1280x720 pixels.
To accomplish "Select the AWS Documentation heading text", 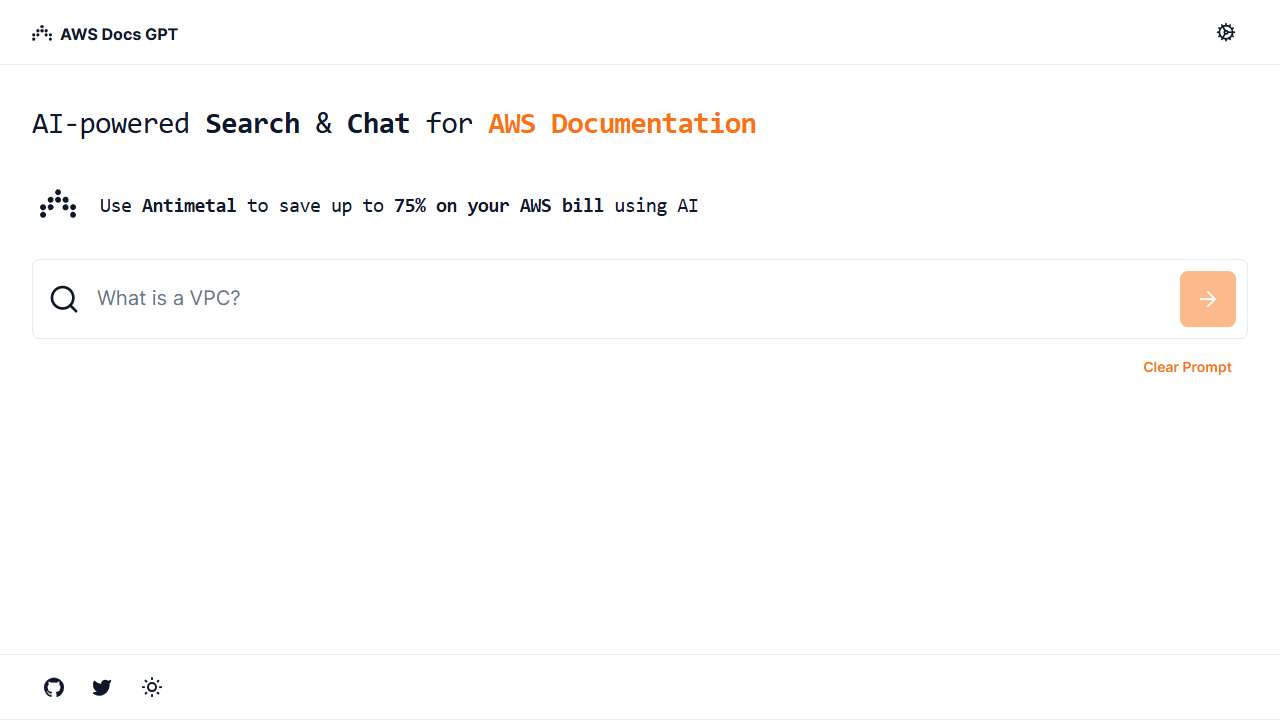I will pyautogui.click(x=621, y=123).
